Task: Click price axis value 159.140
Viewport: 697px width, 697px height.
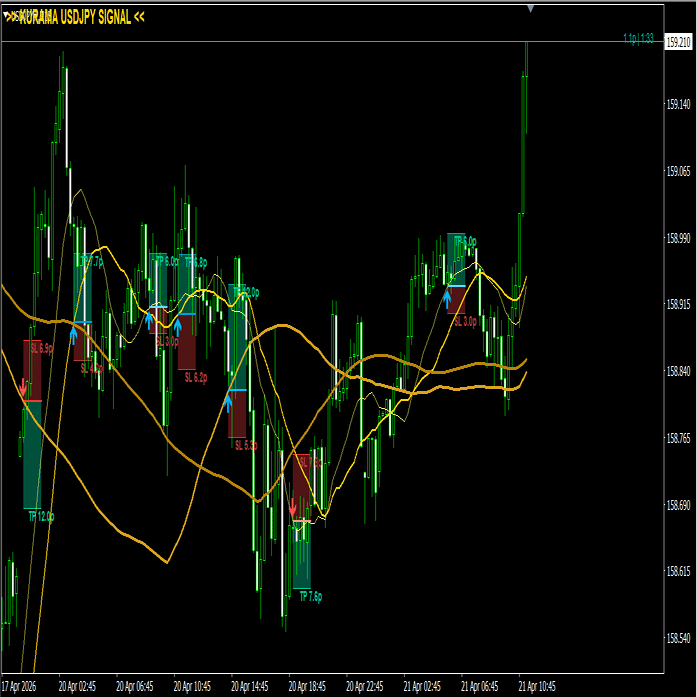Action: tap(678, 104)
